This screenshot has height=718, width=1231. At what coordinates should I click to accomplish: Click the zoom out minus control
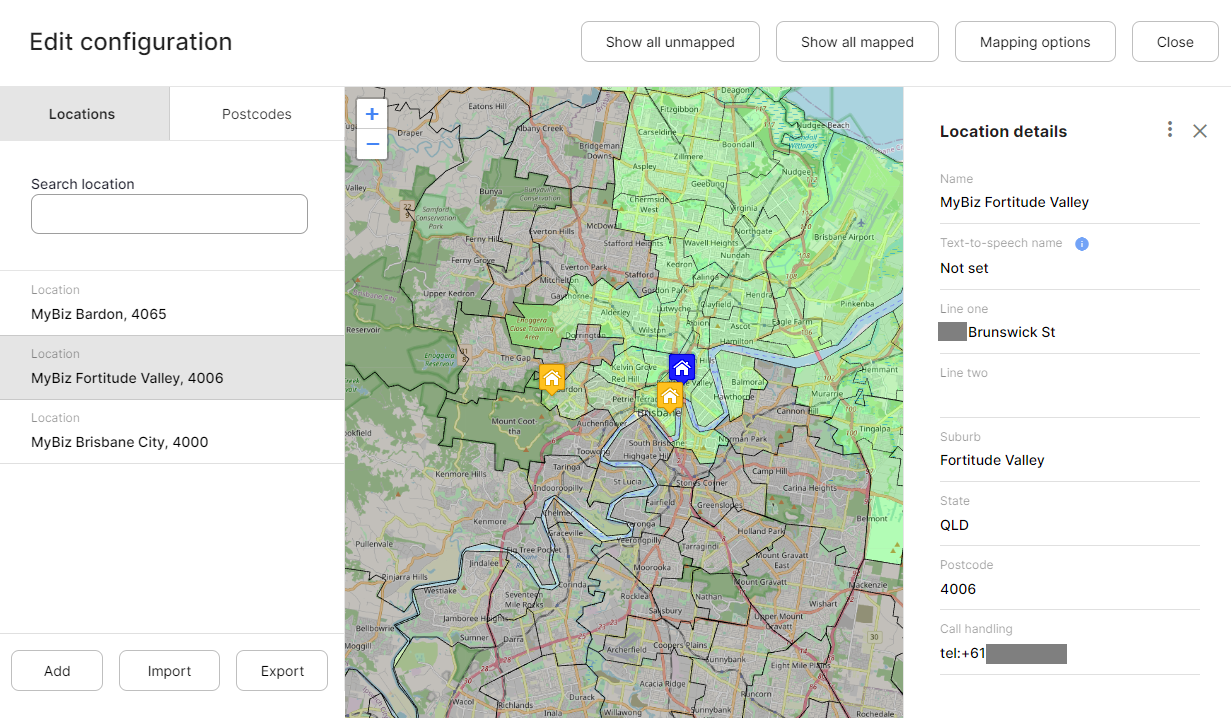(x=371, y=144)
